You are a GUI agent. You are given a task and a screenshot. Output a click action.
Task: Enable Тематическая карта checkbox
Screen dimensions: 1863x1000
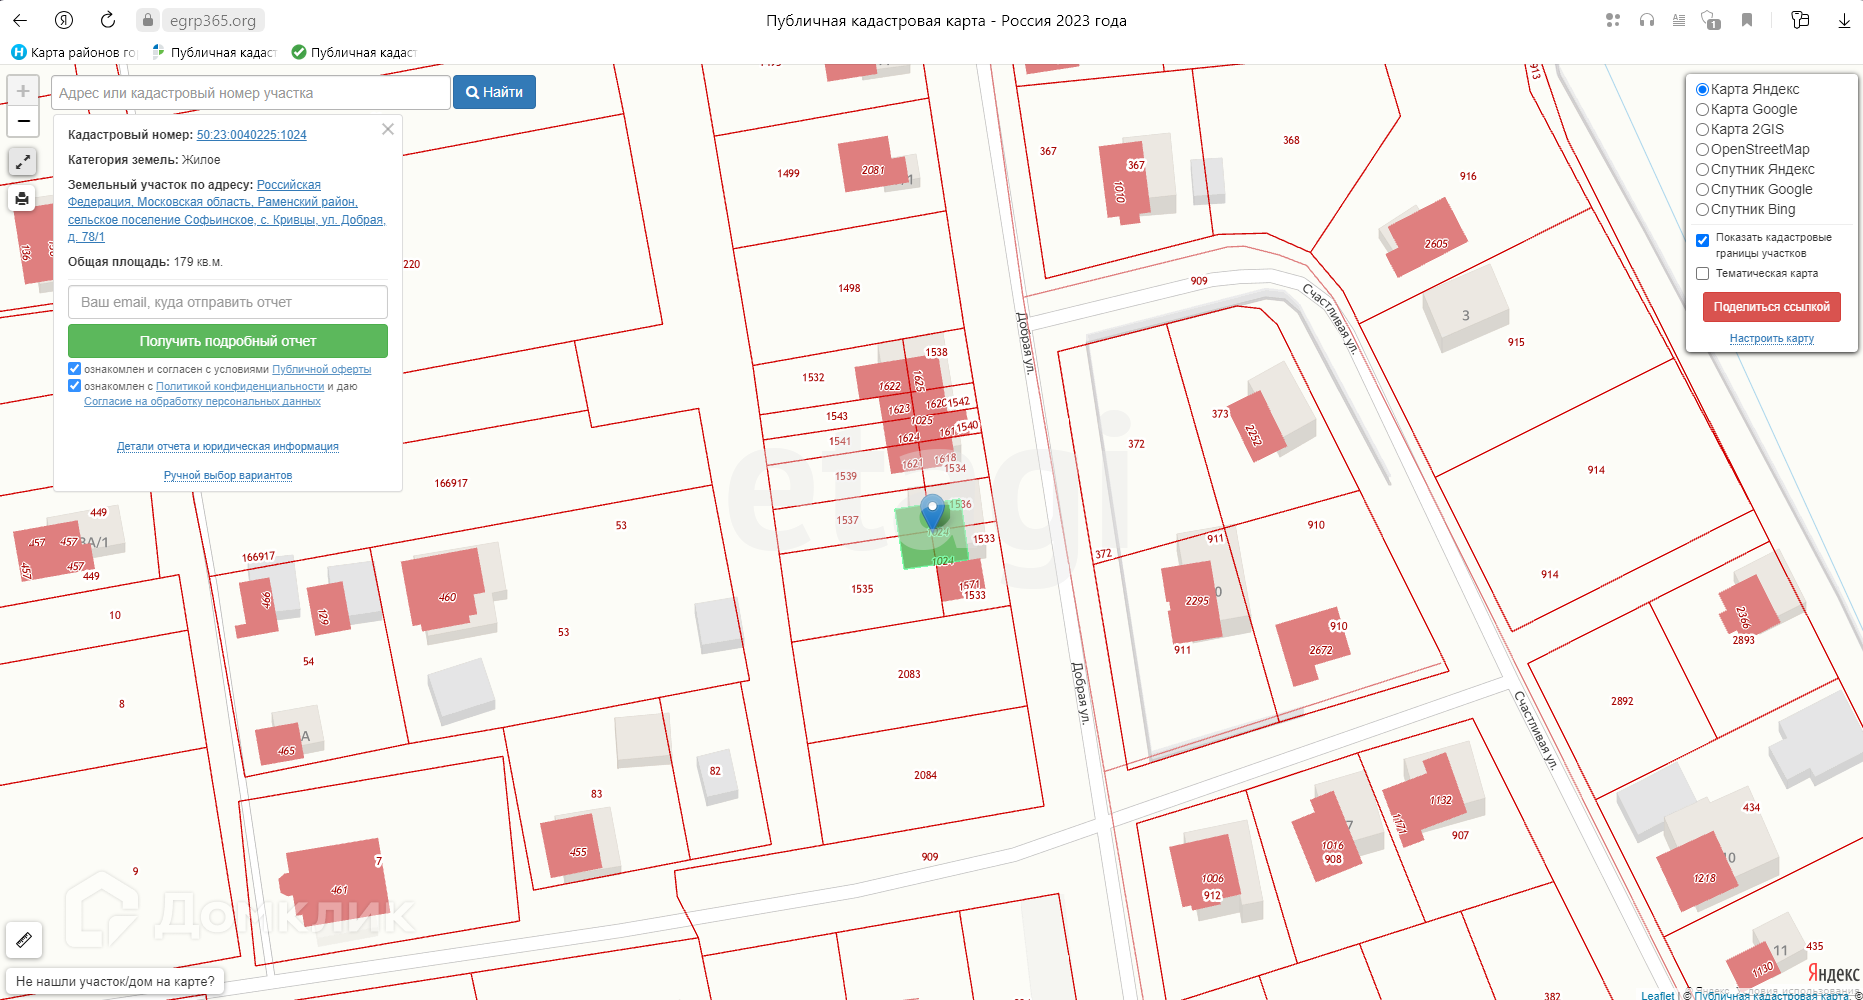tap(1702, 273)
